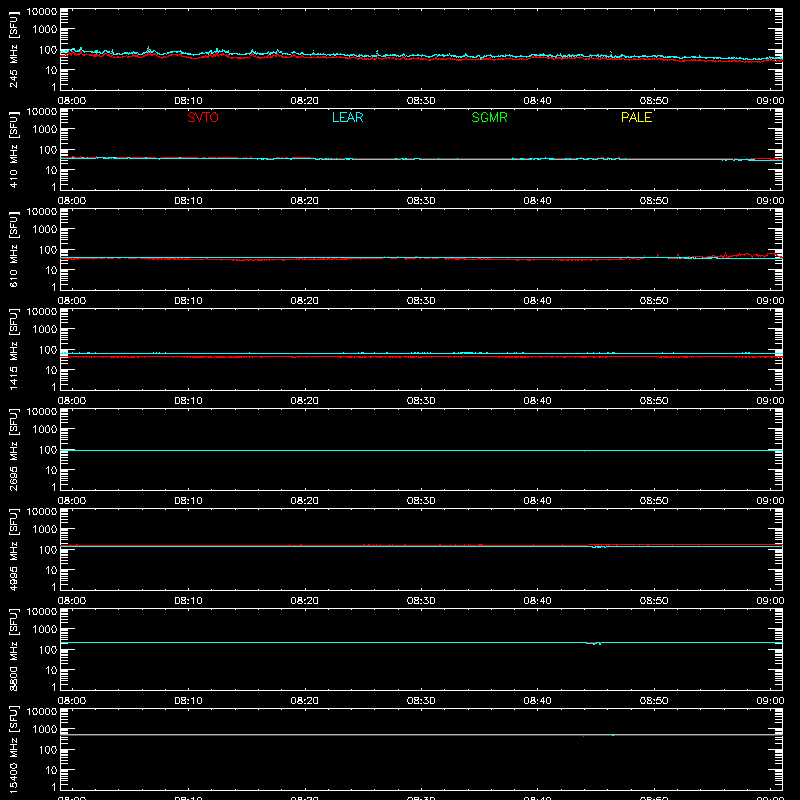Click the red SVTO station label
The width and height of the screenshot is (800, 800).
[203, 117]
